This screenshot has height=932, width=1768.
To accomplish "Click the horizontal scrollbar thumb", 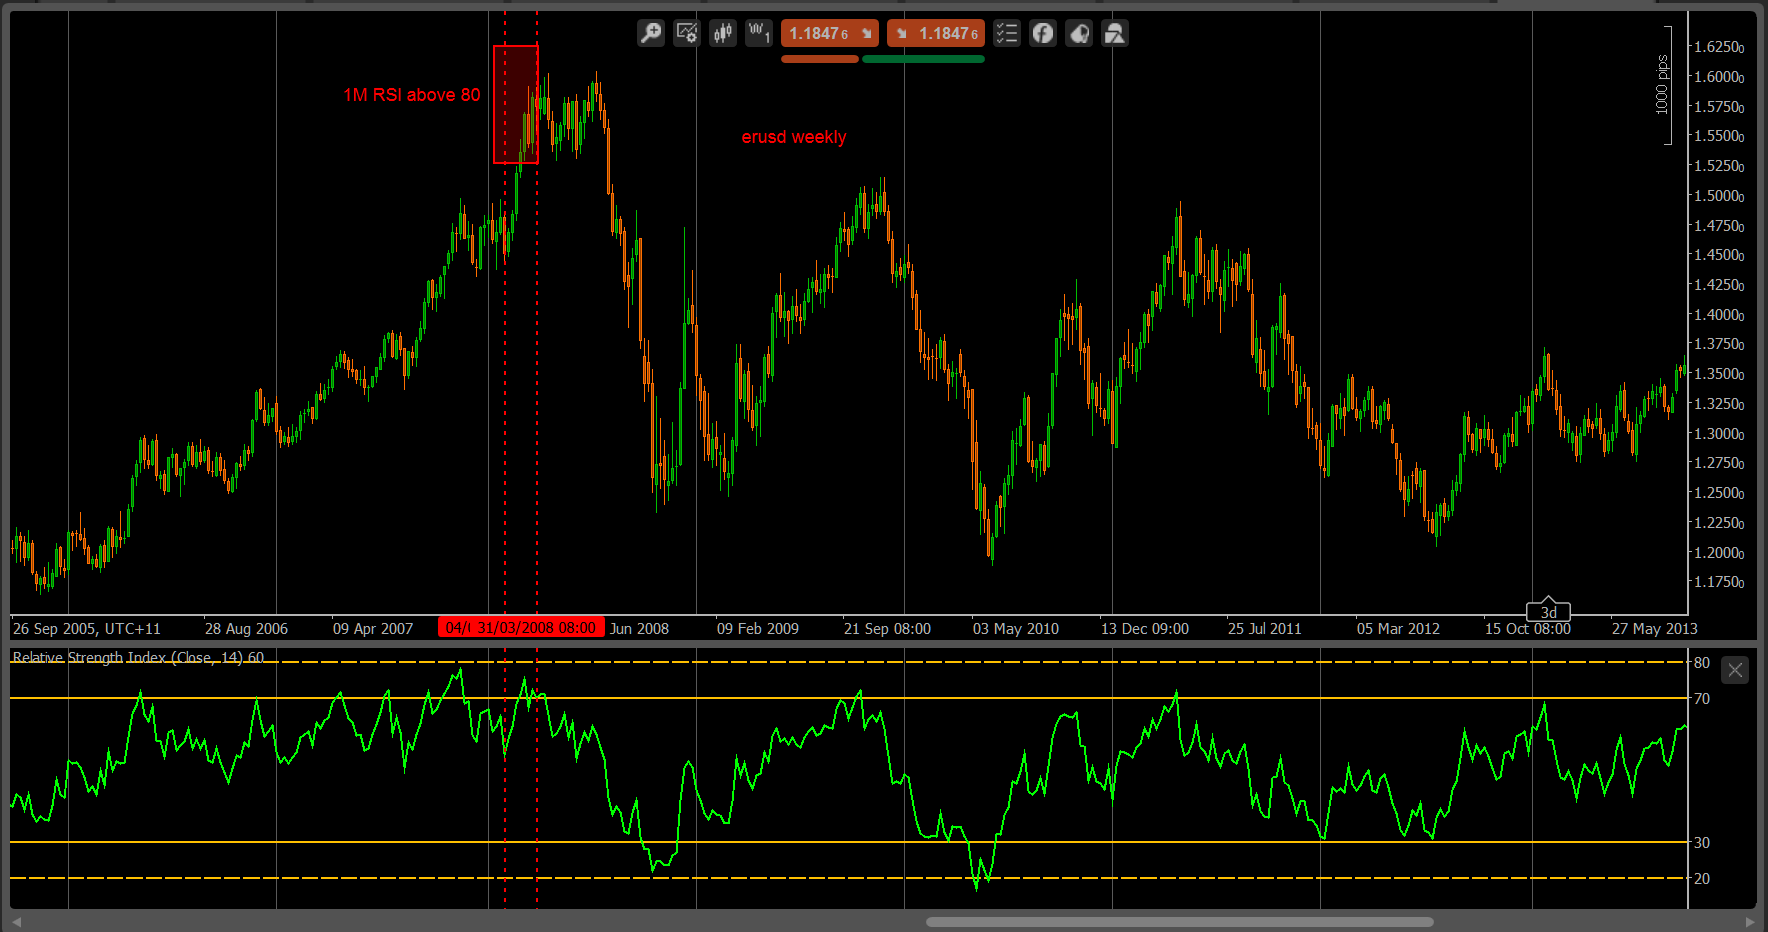I will pyautogui.click(x=1180, y=922).
